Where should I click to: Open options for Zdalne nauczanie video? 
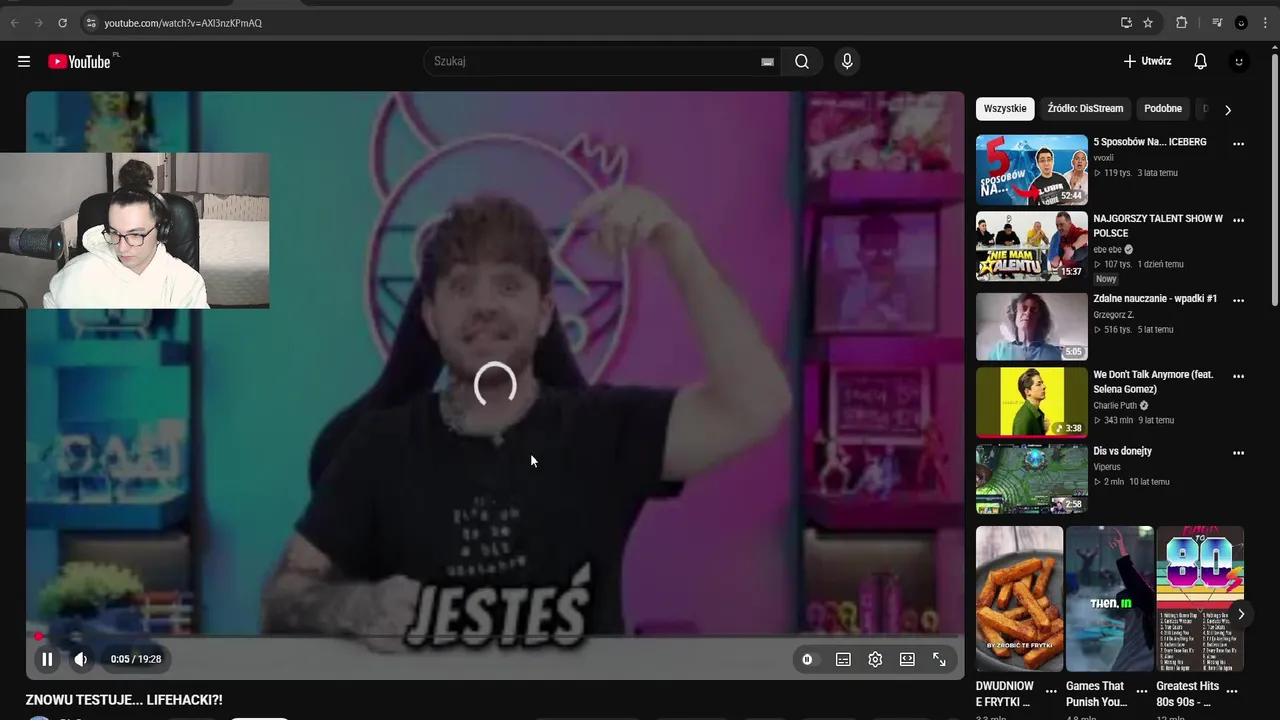click(1238, 300)
